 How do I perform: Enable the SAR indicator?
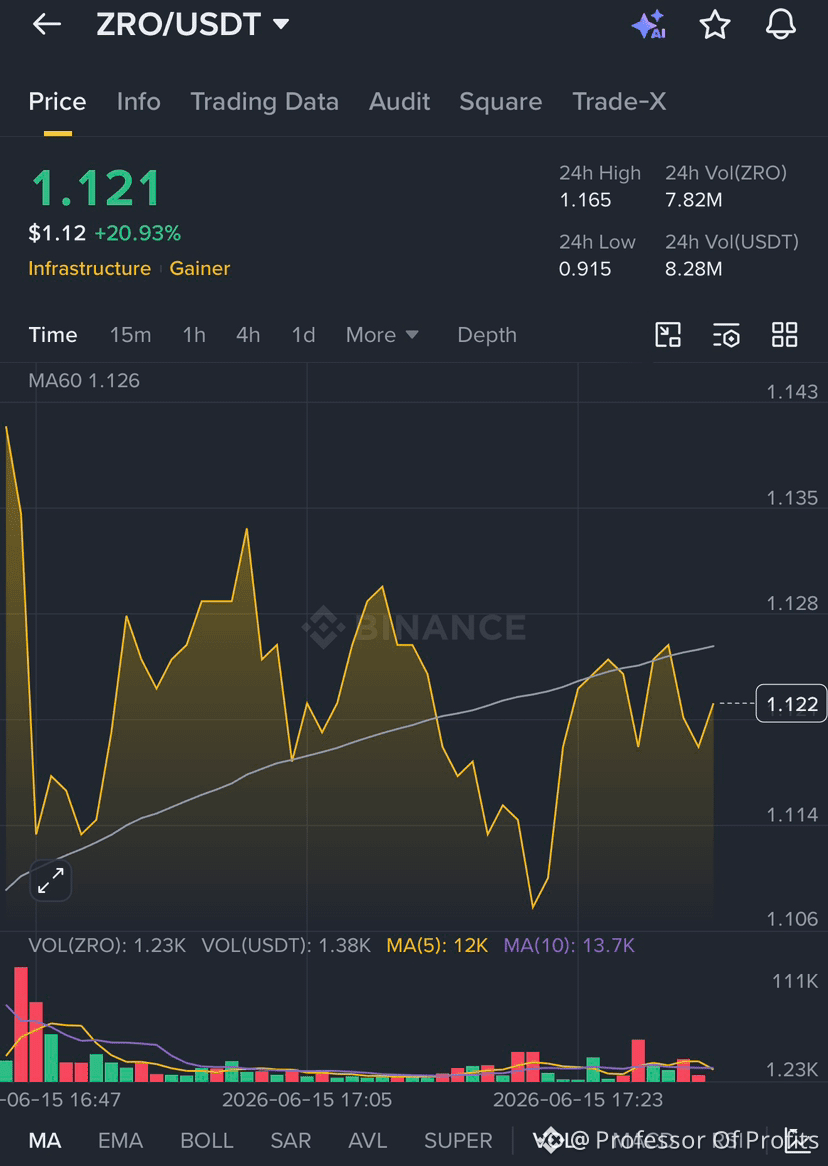pyautogui.click(x=290, y=1141)
